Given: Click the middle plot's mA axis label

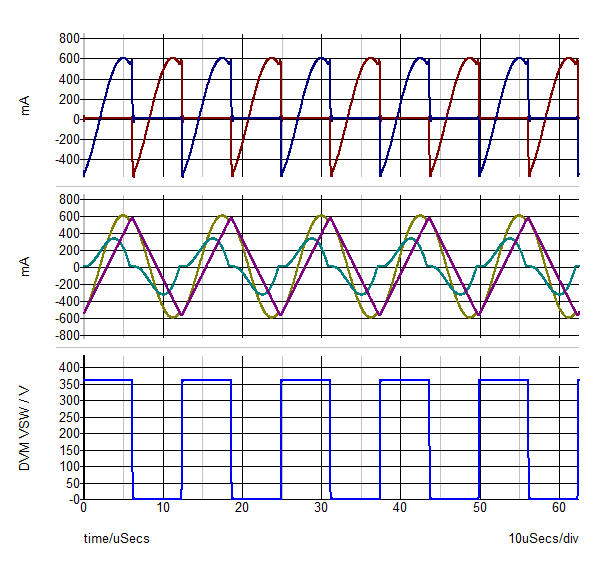Looking at the screenshot, I should (x=27, y=266).
